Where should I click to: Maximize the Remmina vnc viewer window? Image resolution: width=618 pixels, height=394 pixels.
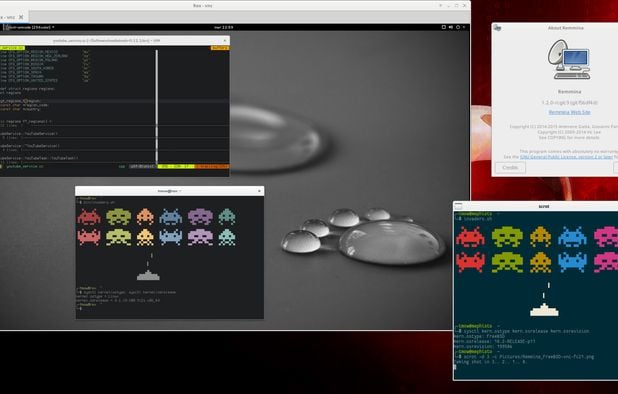click(x=456, y=6)
